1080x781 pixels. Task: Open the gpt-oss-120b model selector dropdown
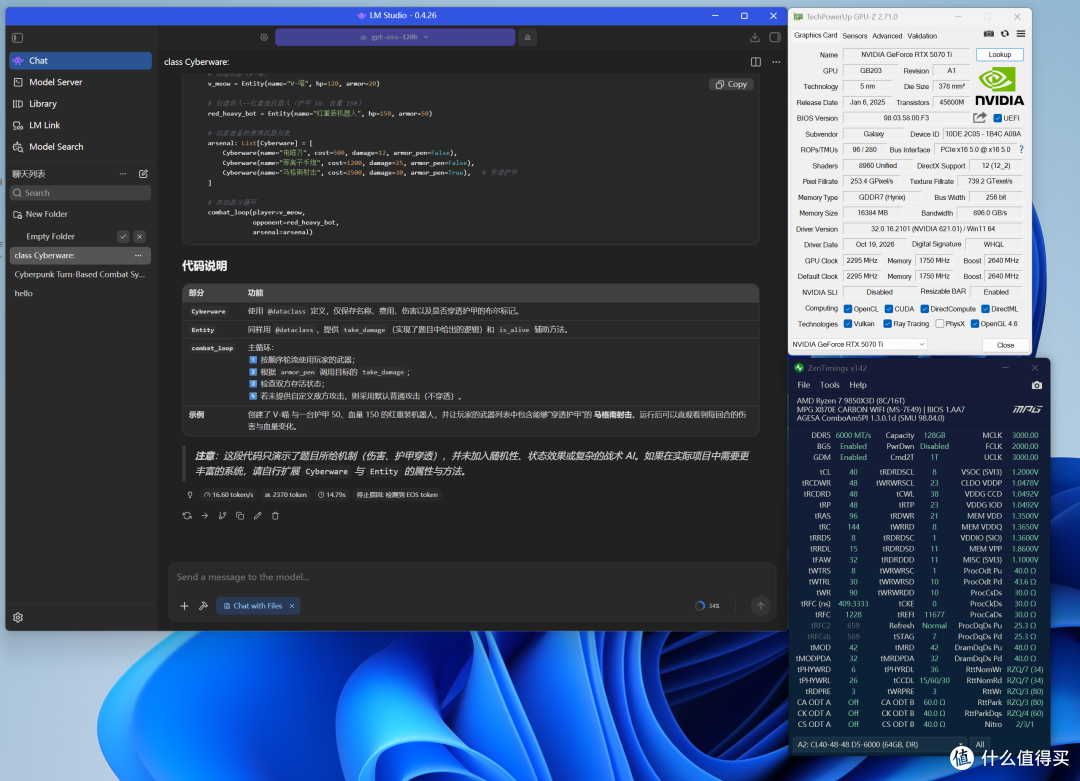pos(395,37)
